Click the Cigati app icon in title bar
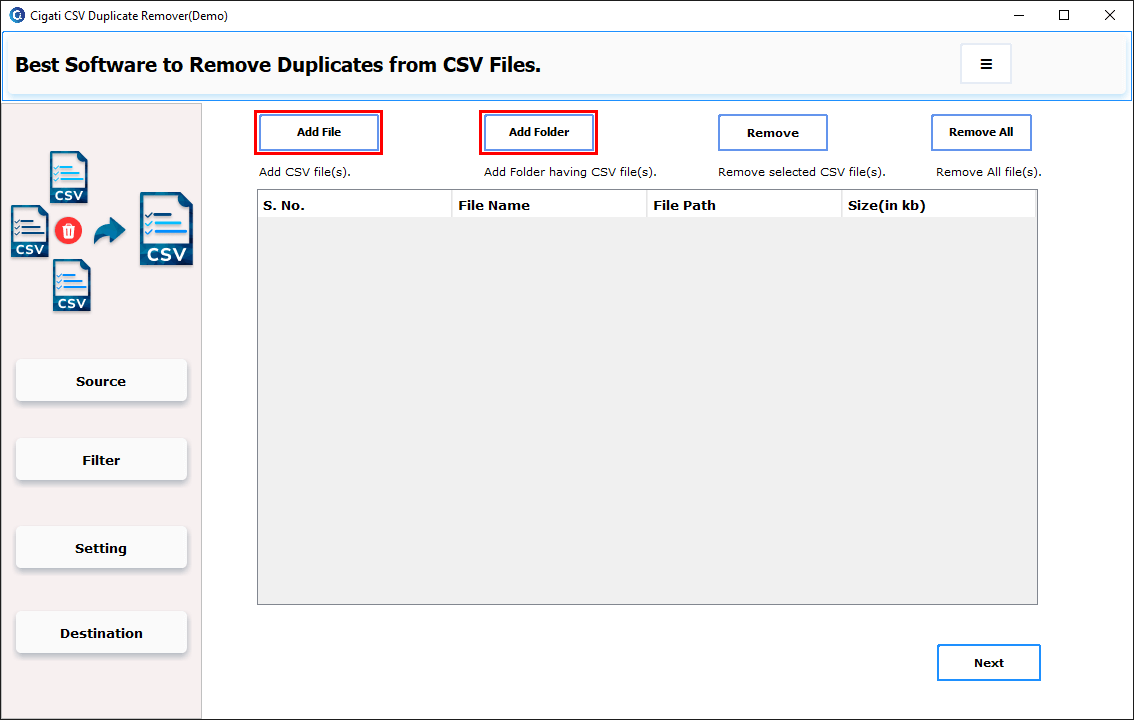The width and height of the screenshot is (1134, 720). [17, 15]
